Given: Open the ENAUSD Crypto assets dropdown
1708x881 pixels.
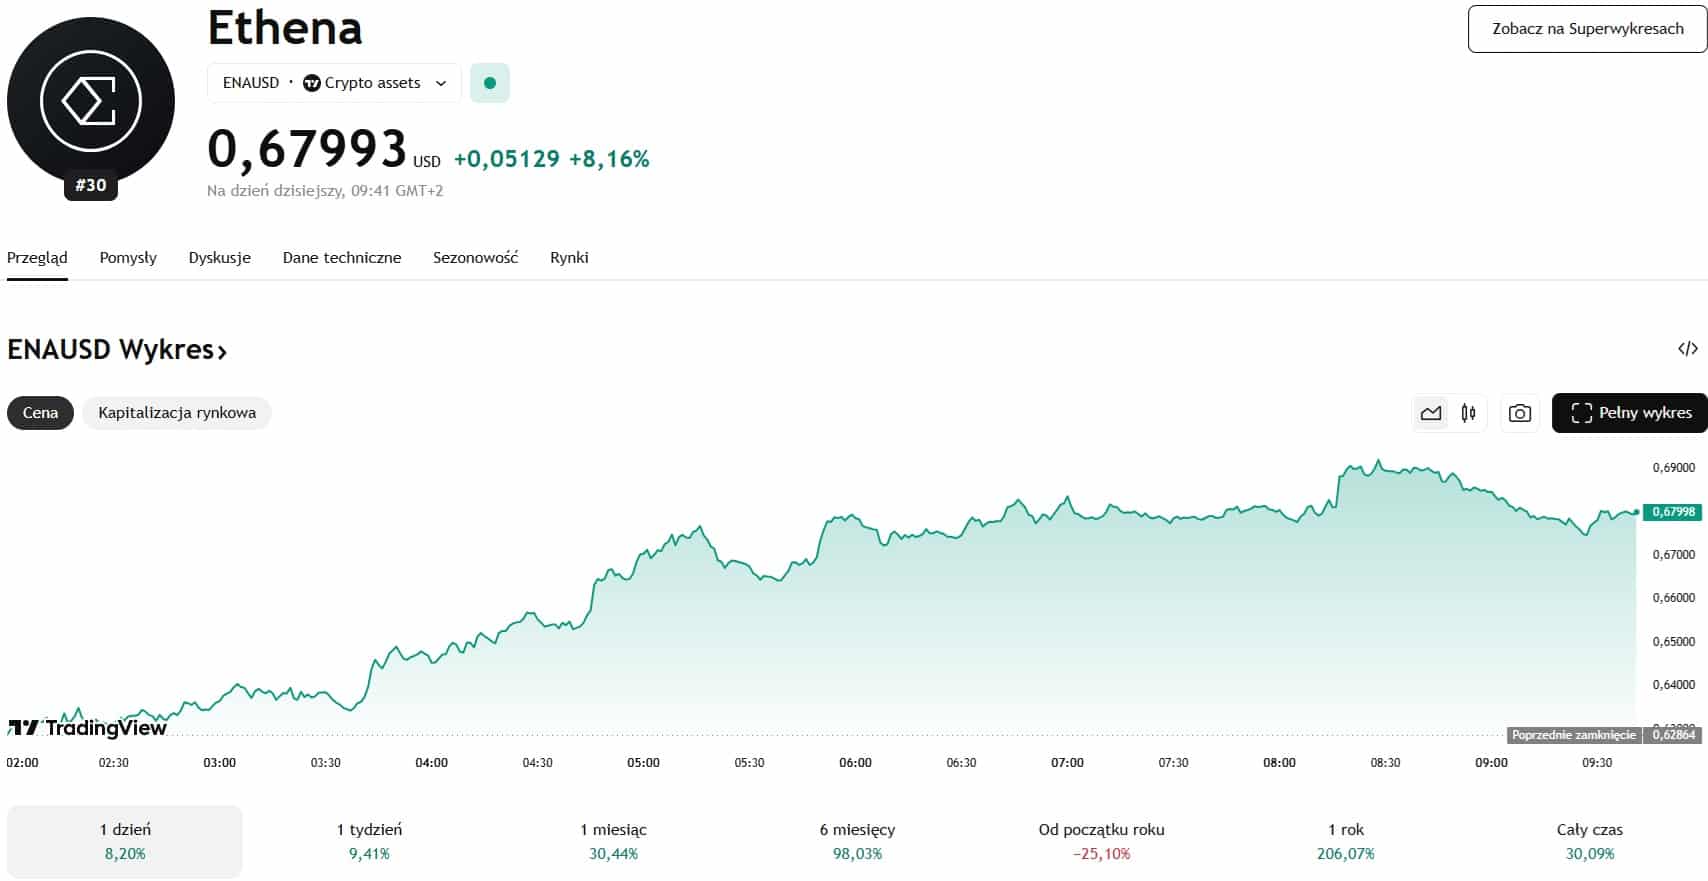Looking at the screenshot, I should (334, 83).
